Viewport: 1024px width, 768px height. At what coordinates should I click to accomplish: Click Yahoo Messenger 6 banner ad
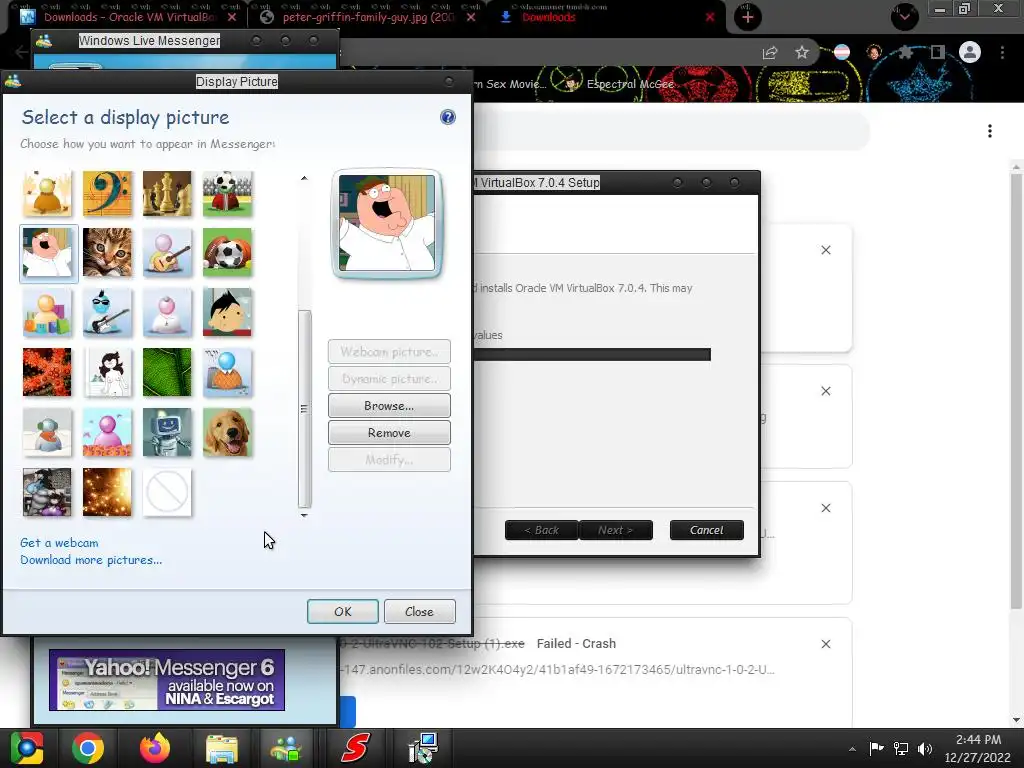[x=167, y=680]
